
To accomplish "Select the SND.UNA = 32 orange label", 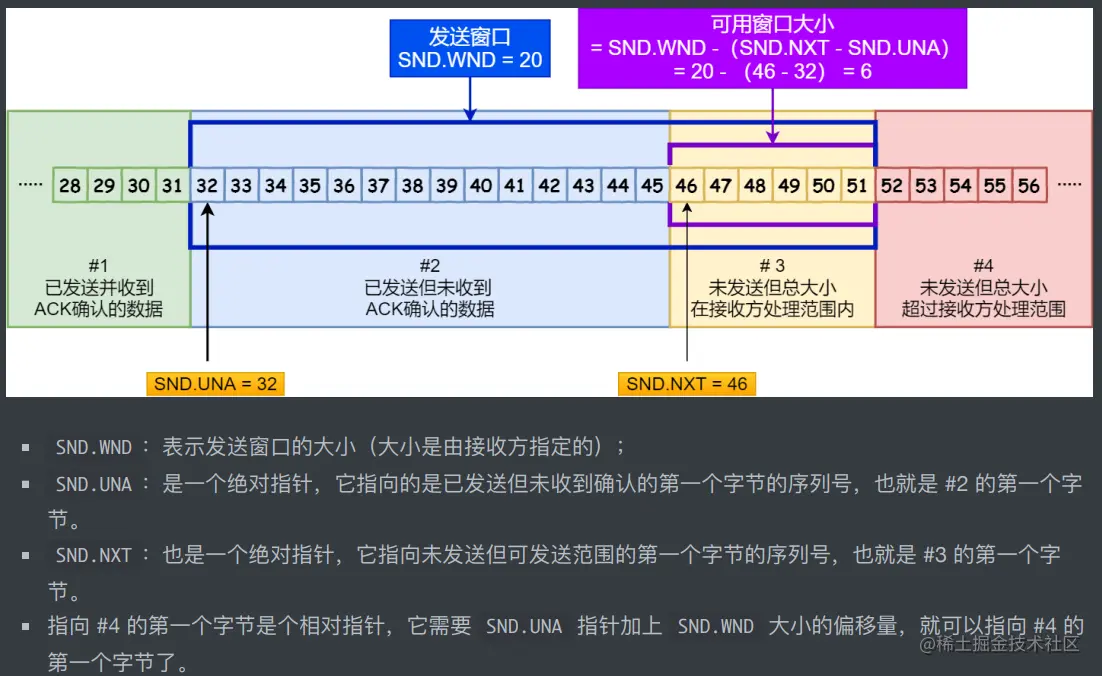I will 215,383.
